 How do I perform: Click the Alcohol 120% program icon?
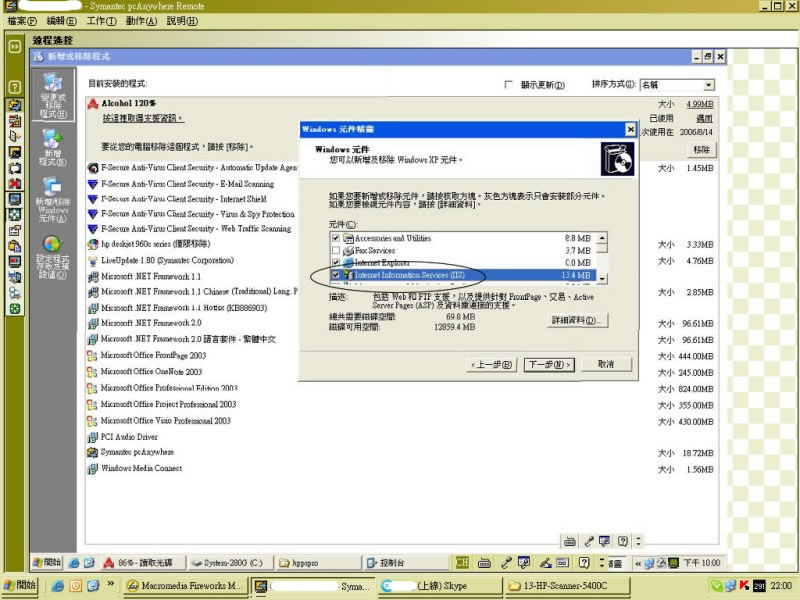tap(93, 104)
